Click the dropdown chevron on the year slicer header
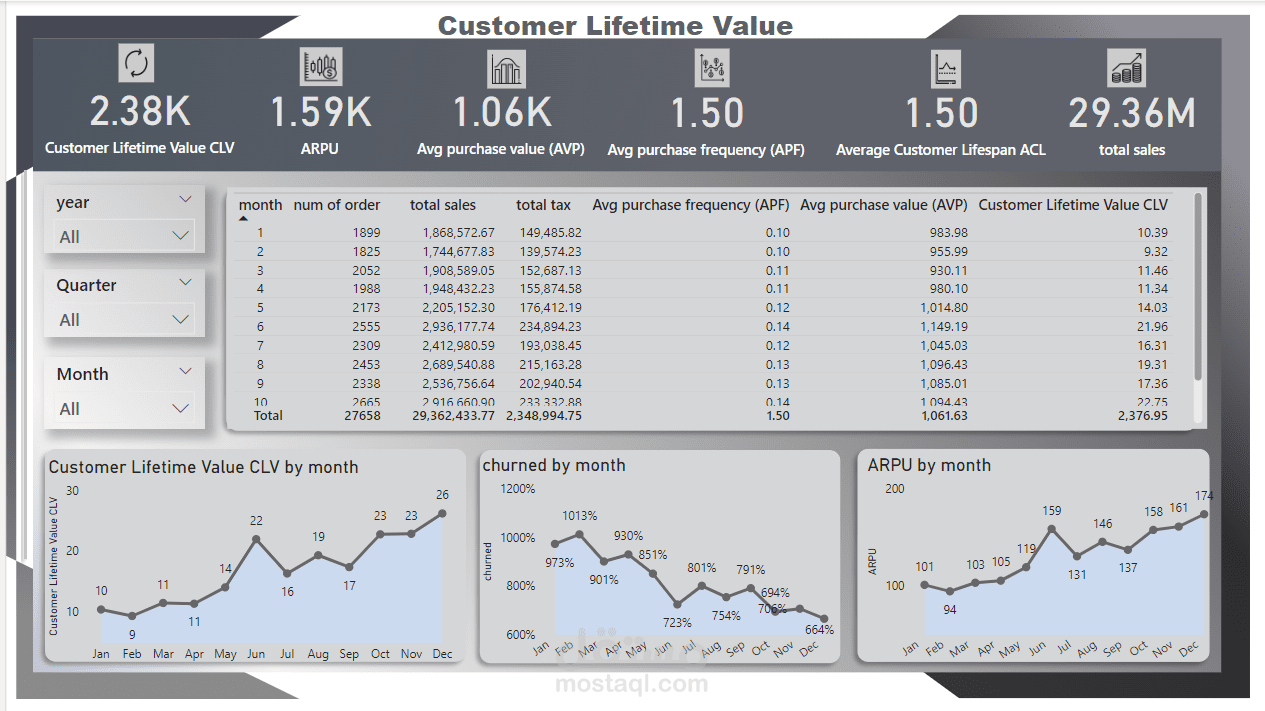1265x711 pixels. click(185, 199)
